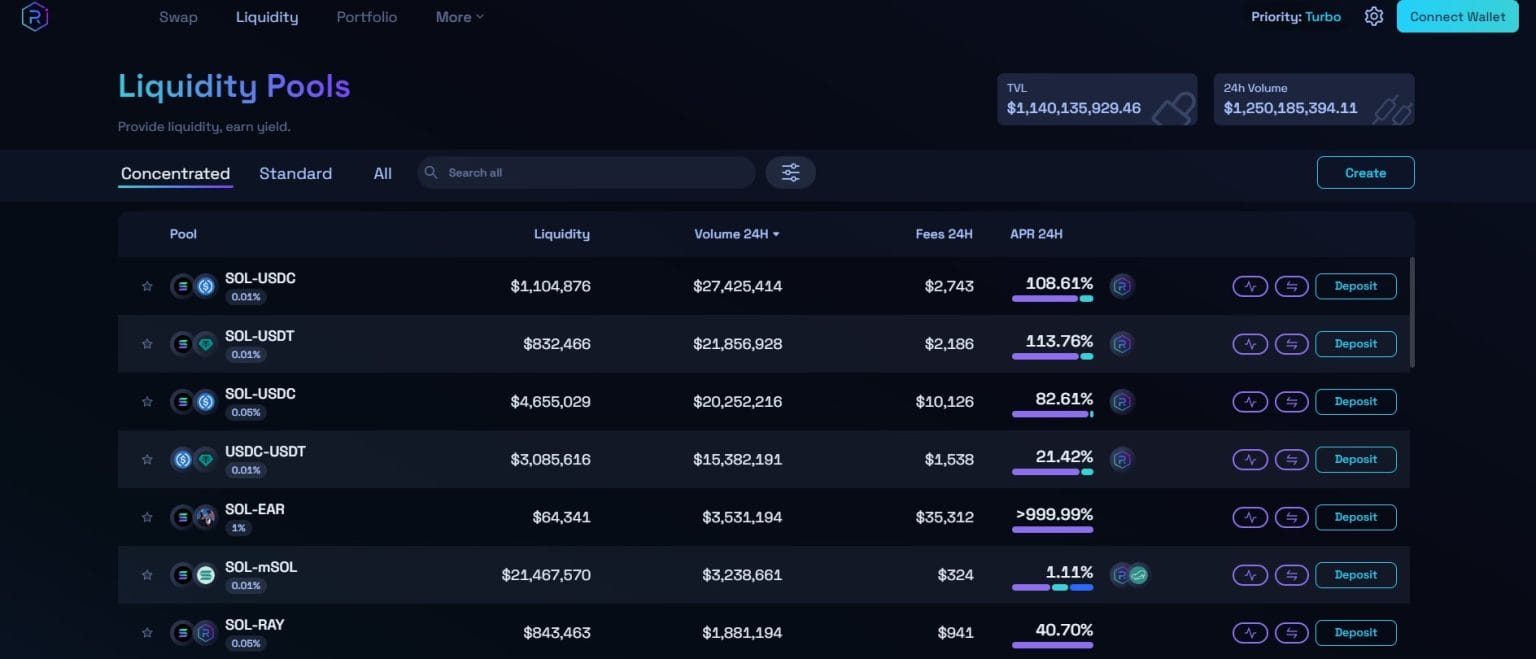Toggle the favorite star on SOL-mSOL
Image resolution: width=1536 pixels, height=659 pixels.
click(x=147, y=575)
